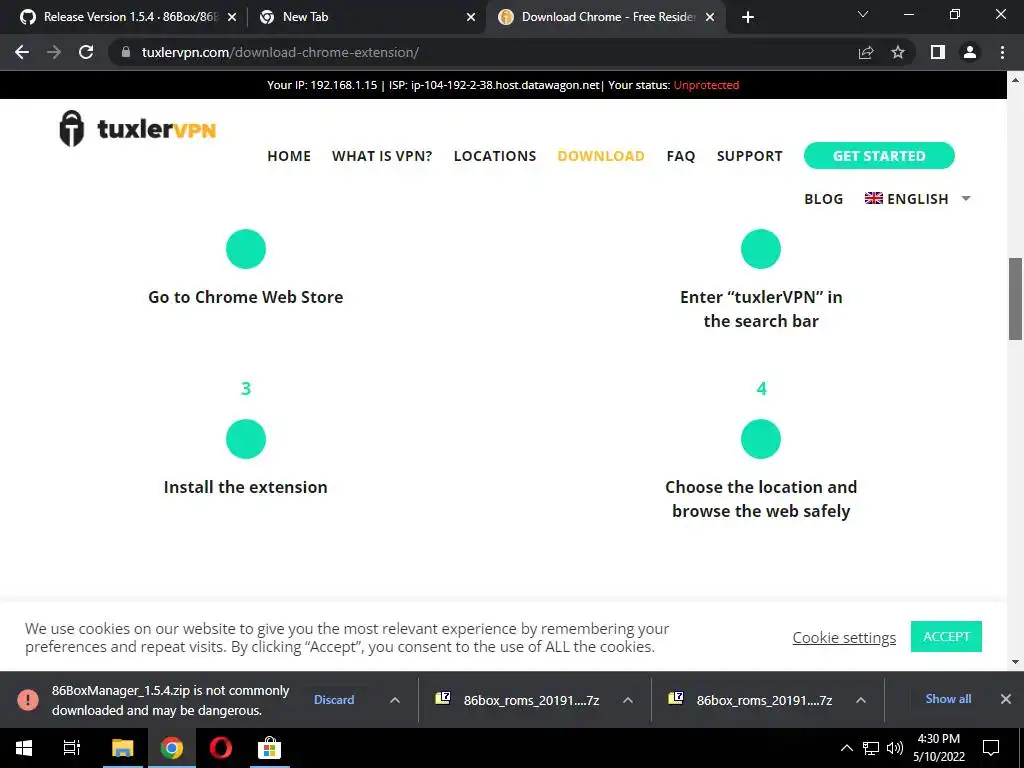Open SUPPORT menu item

tap(749, 156)
